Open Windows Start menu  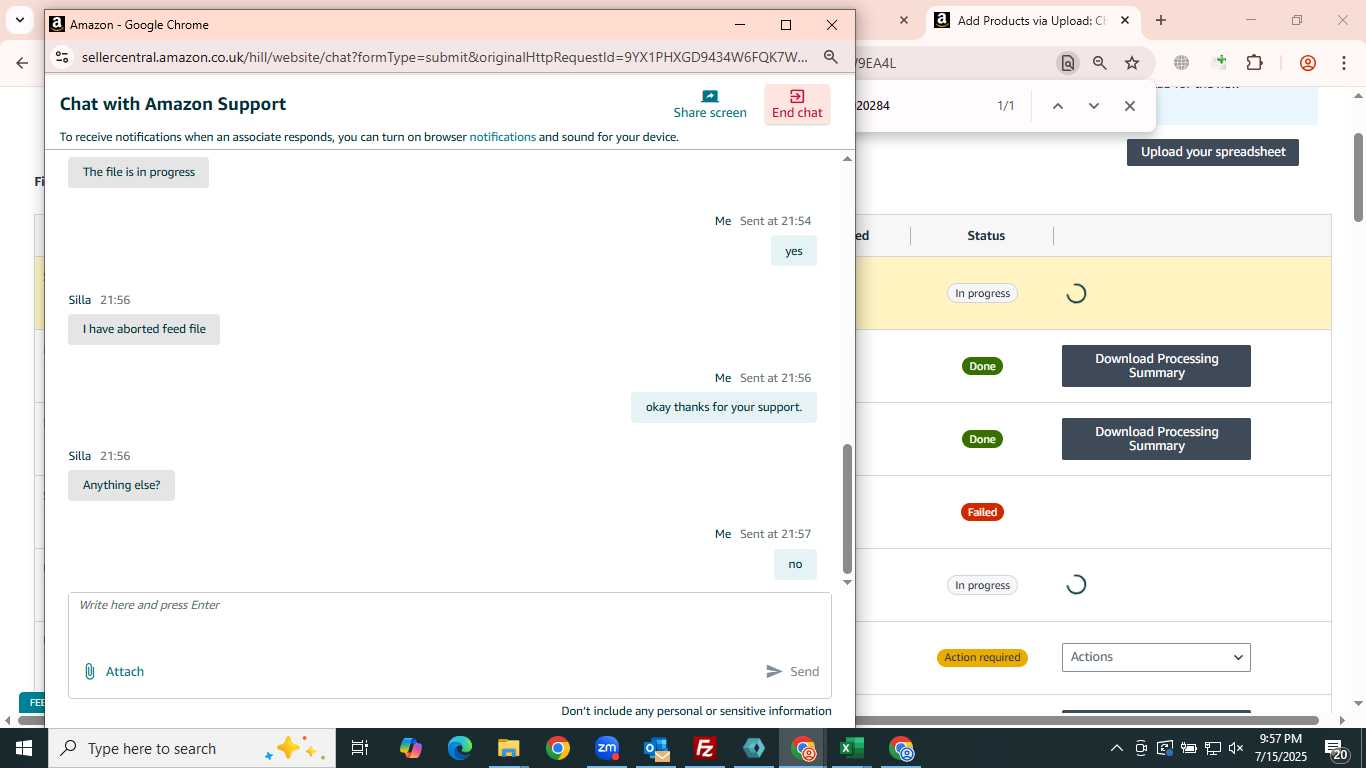24,748
